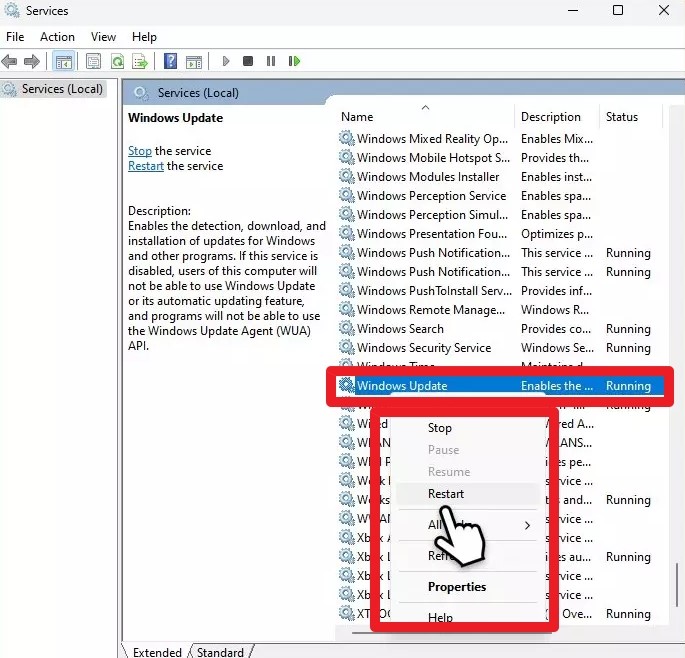Click gear icon of Windows Mixed Reality row

(x=346, y=139)
